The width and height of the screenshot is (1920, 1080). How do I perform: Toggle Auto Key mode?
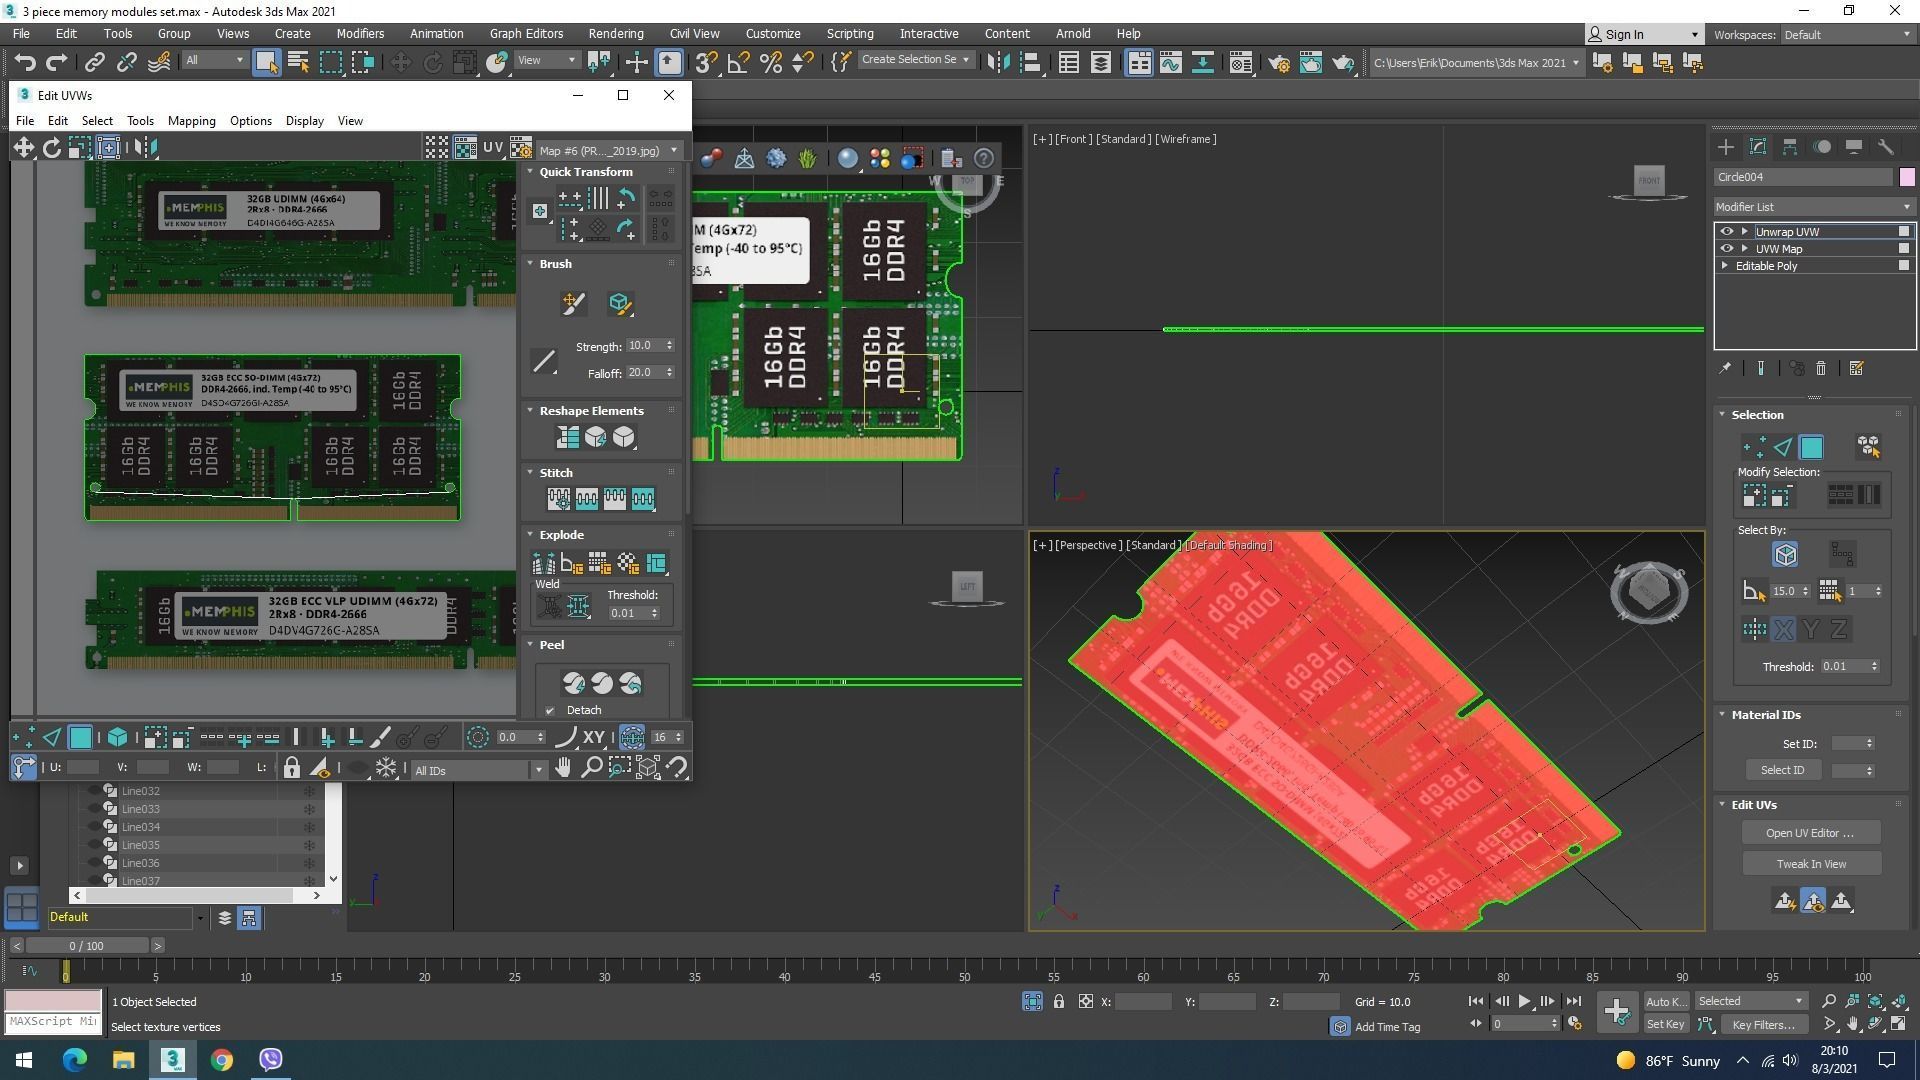click(x=1666, y=1001)
